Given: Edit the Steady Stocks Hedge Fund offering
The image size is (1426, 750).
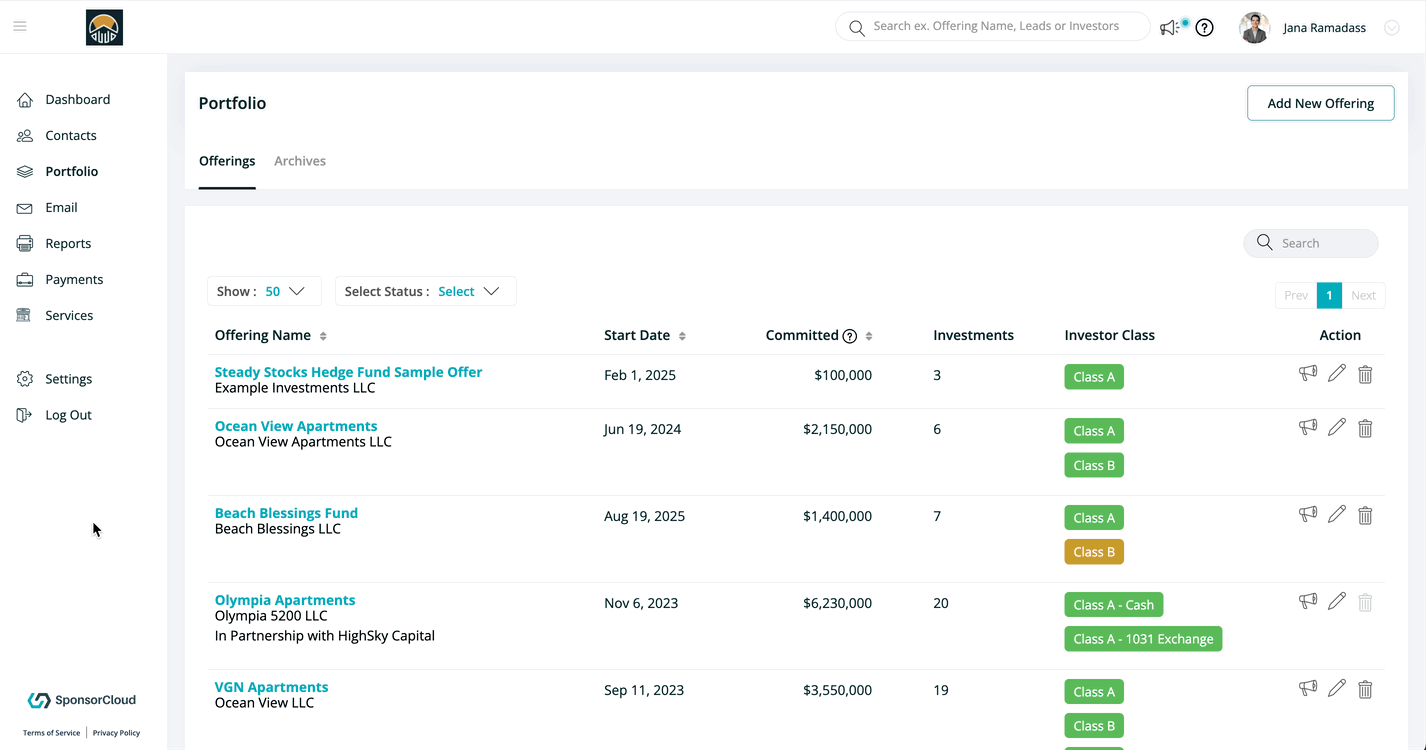Looking at the screenshot, I should (1336, 374).
